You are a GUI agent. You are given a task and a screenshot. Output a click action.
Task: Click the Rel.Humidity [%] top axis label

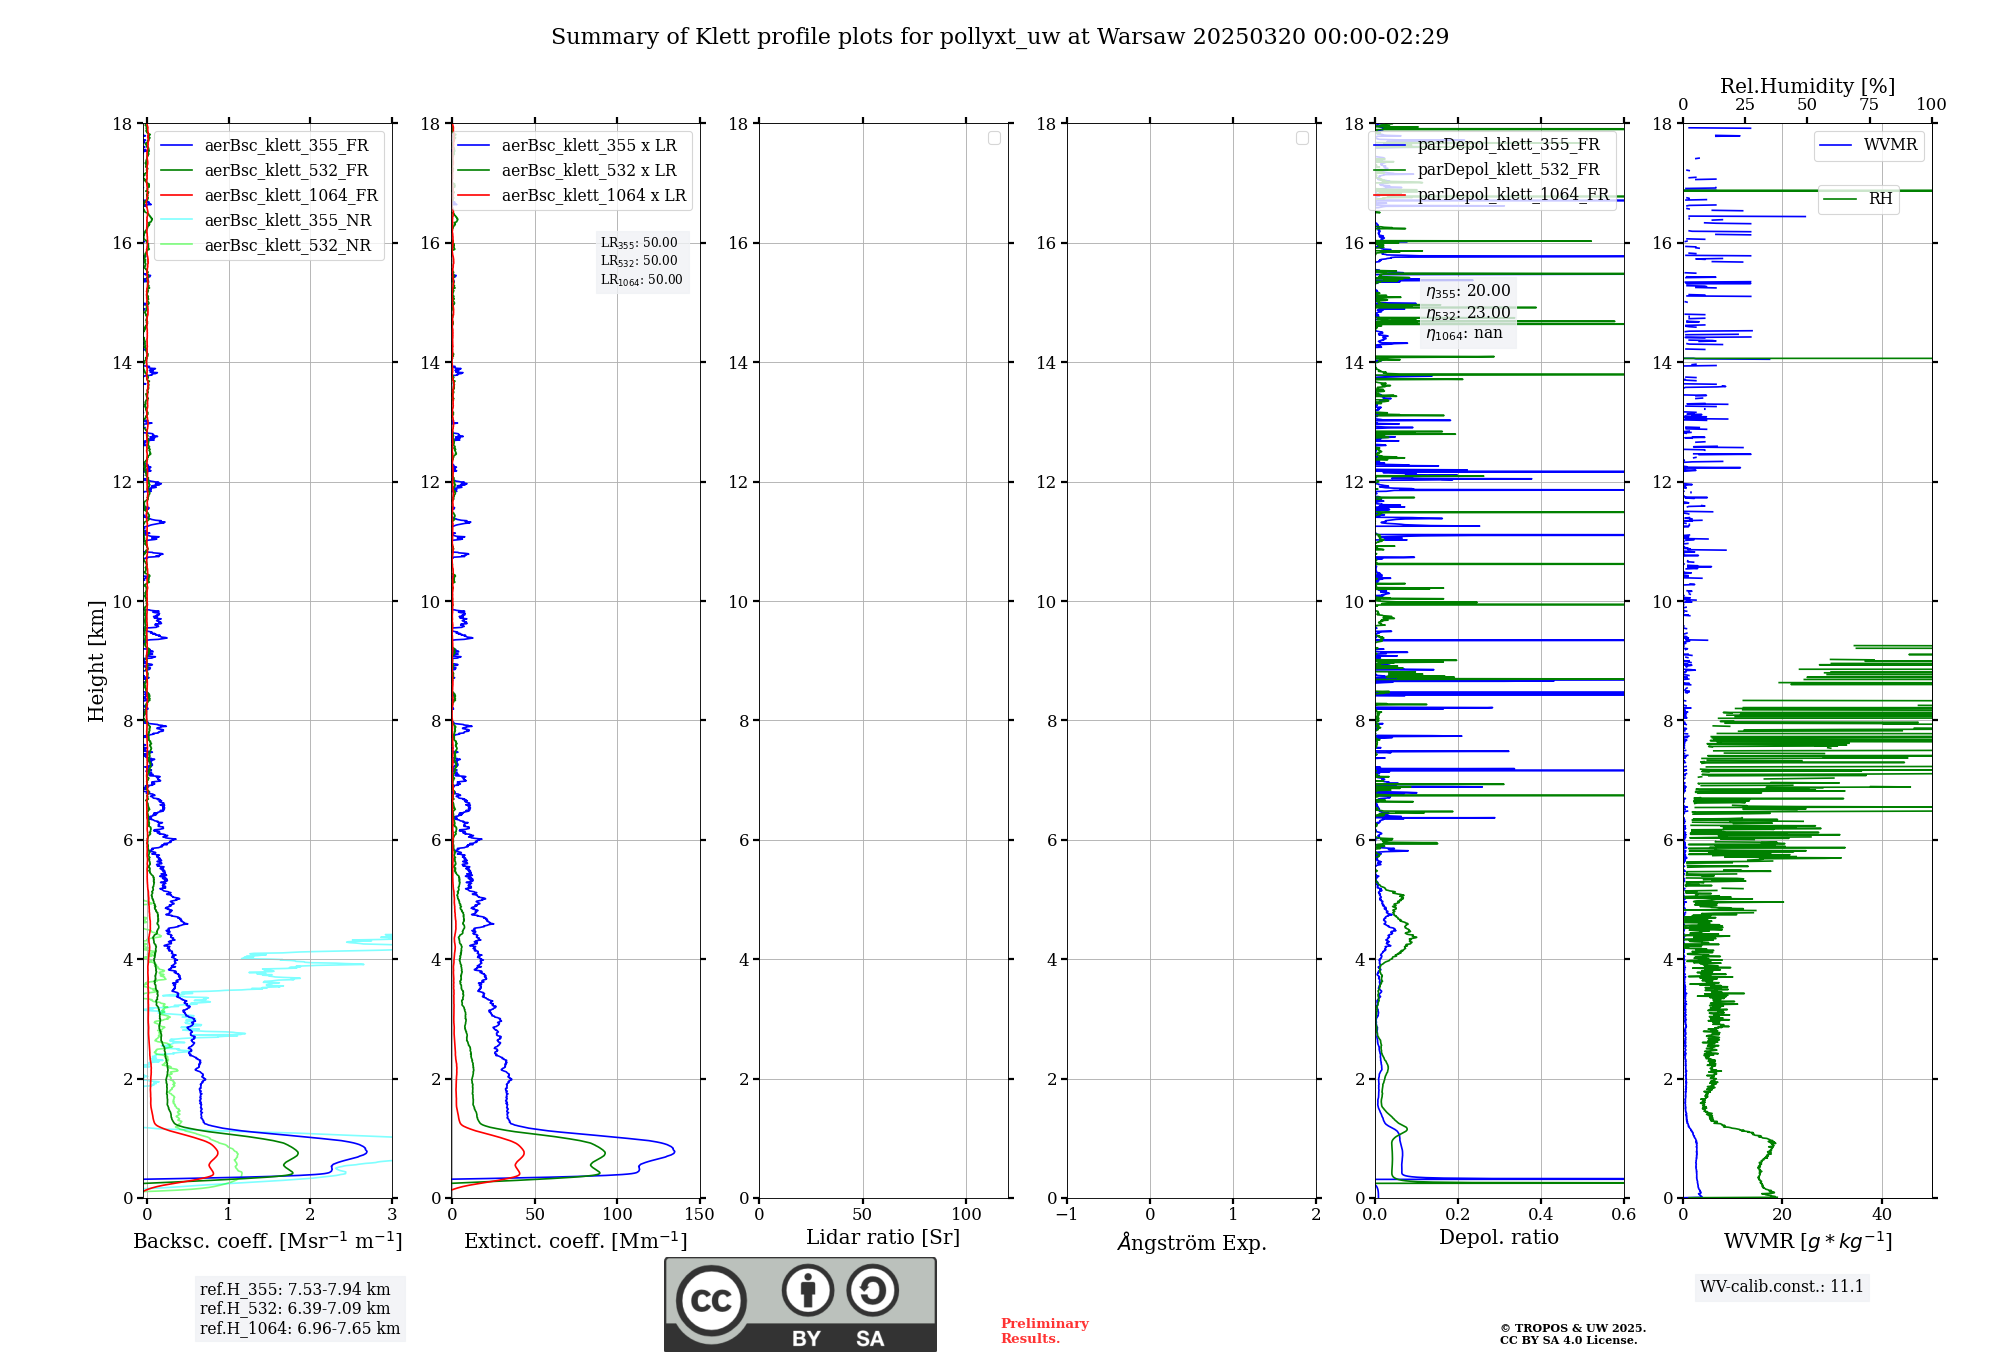pyautogui.click(x=1808, y=86)
